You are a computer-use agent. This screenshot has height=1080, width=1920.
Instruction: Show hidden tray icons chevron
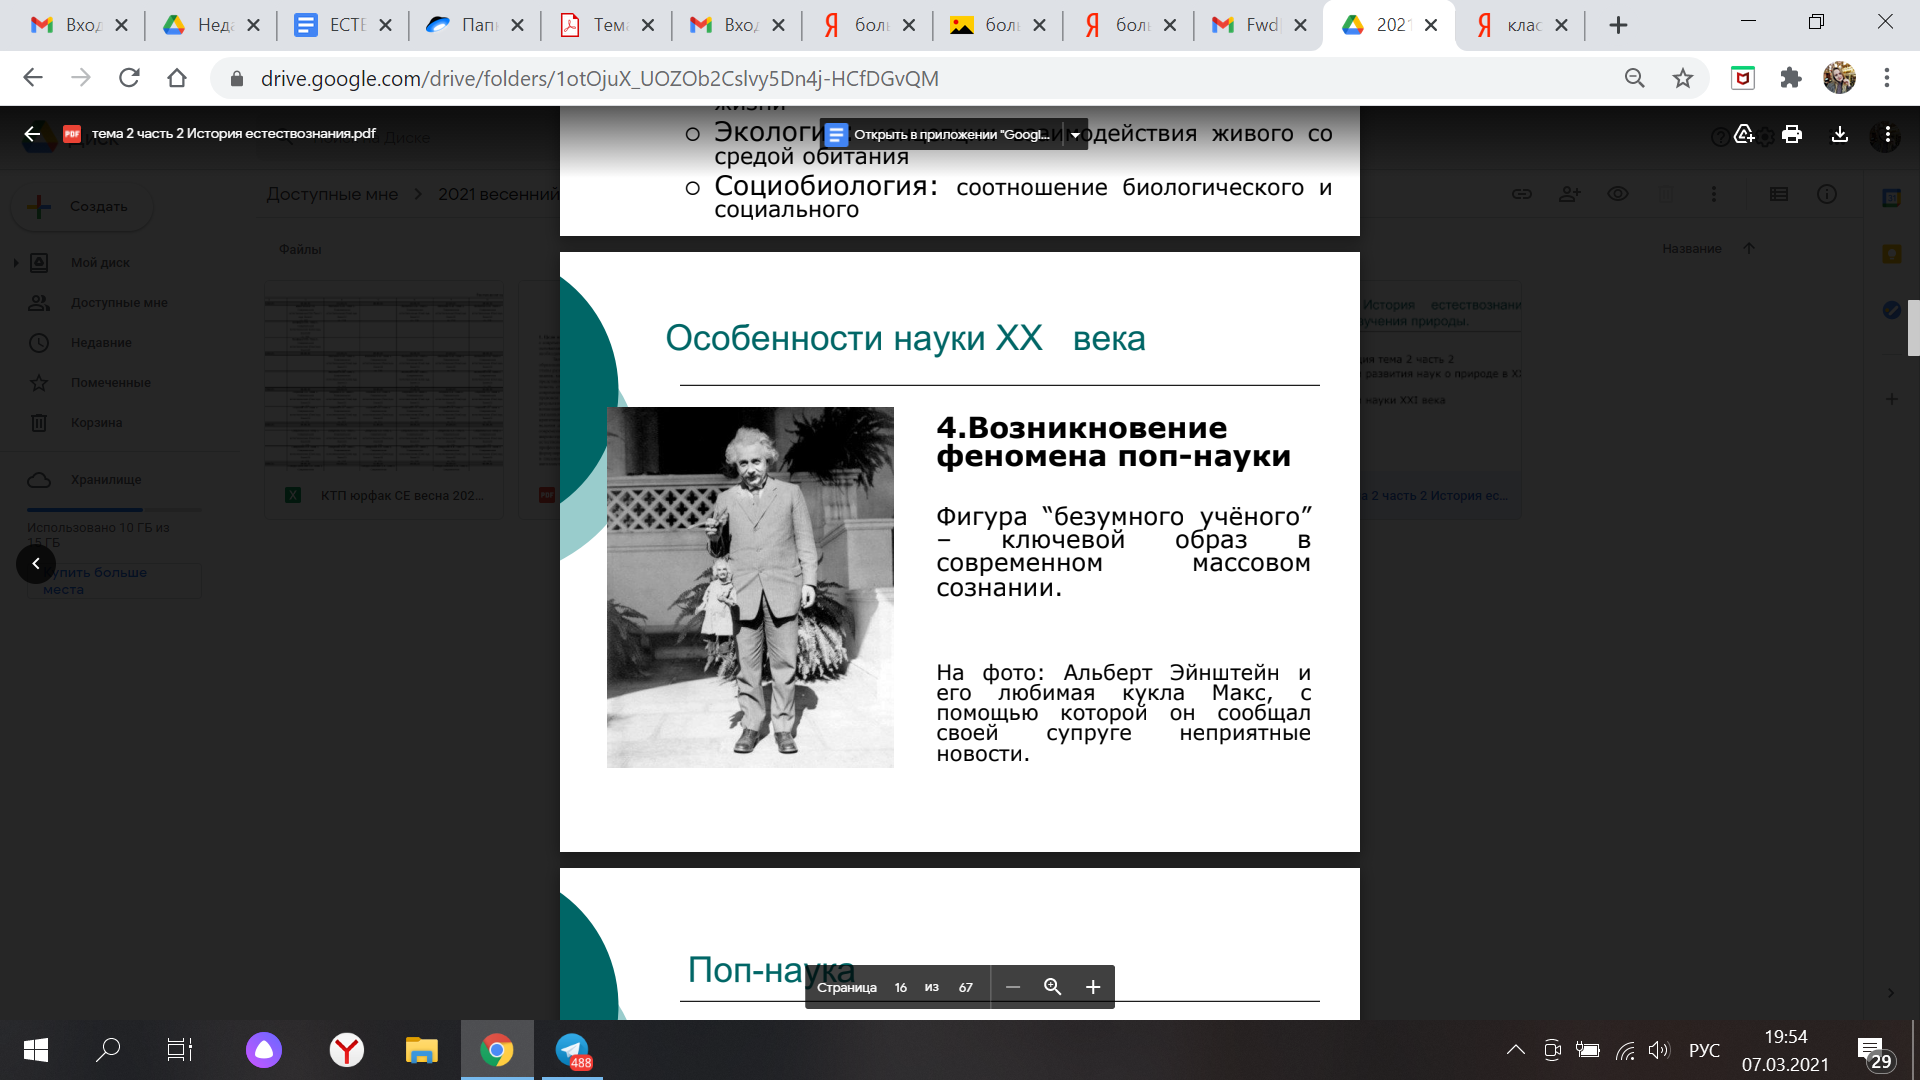[1516, 1050]
